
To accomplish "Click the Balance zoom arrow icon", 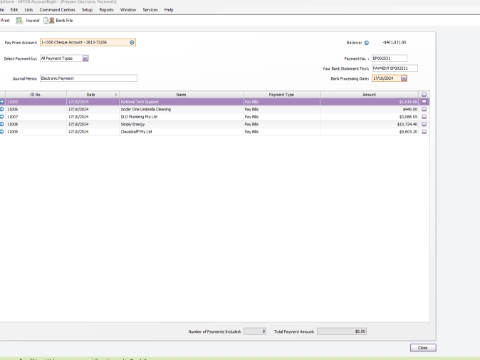I will click(367, 43).
